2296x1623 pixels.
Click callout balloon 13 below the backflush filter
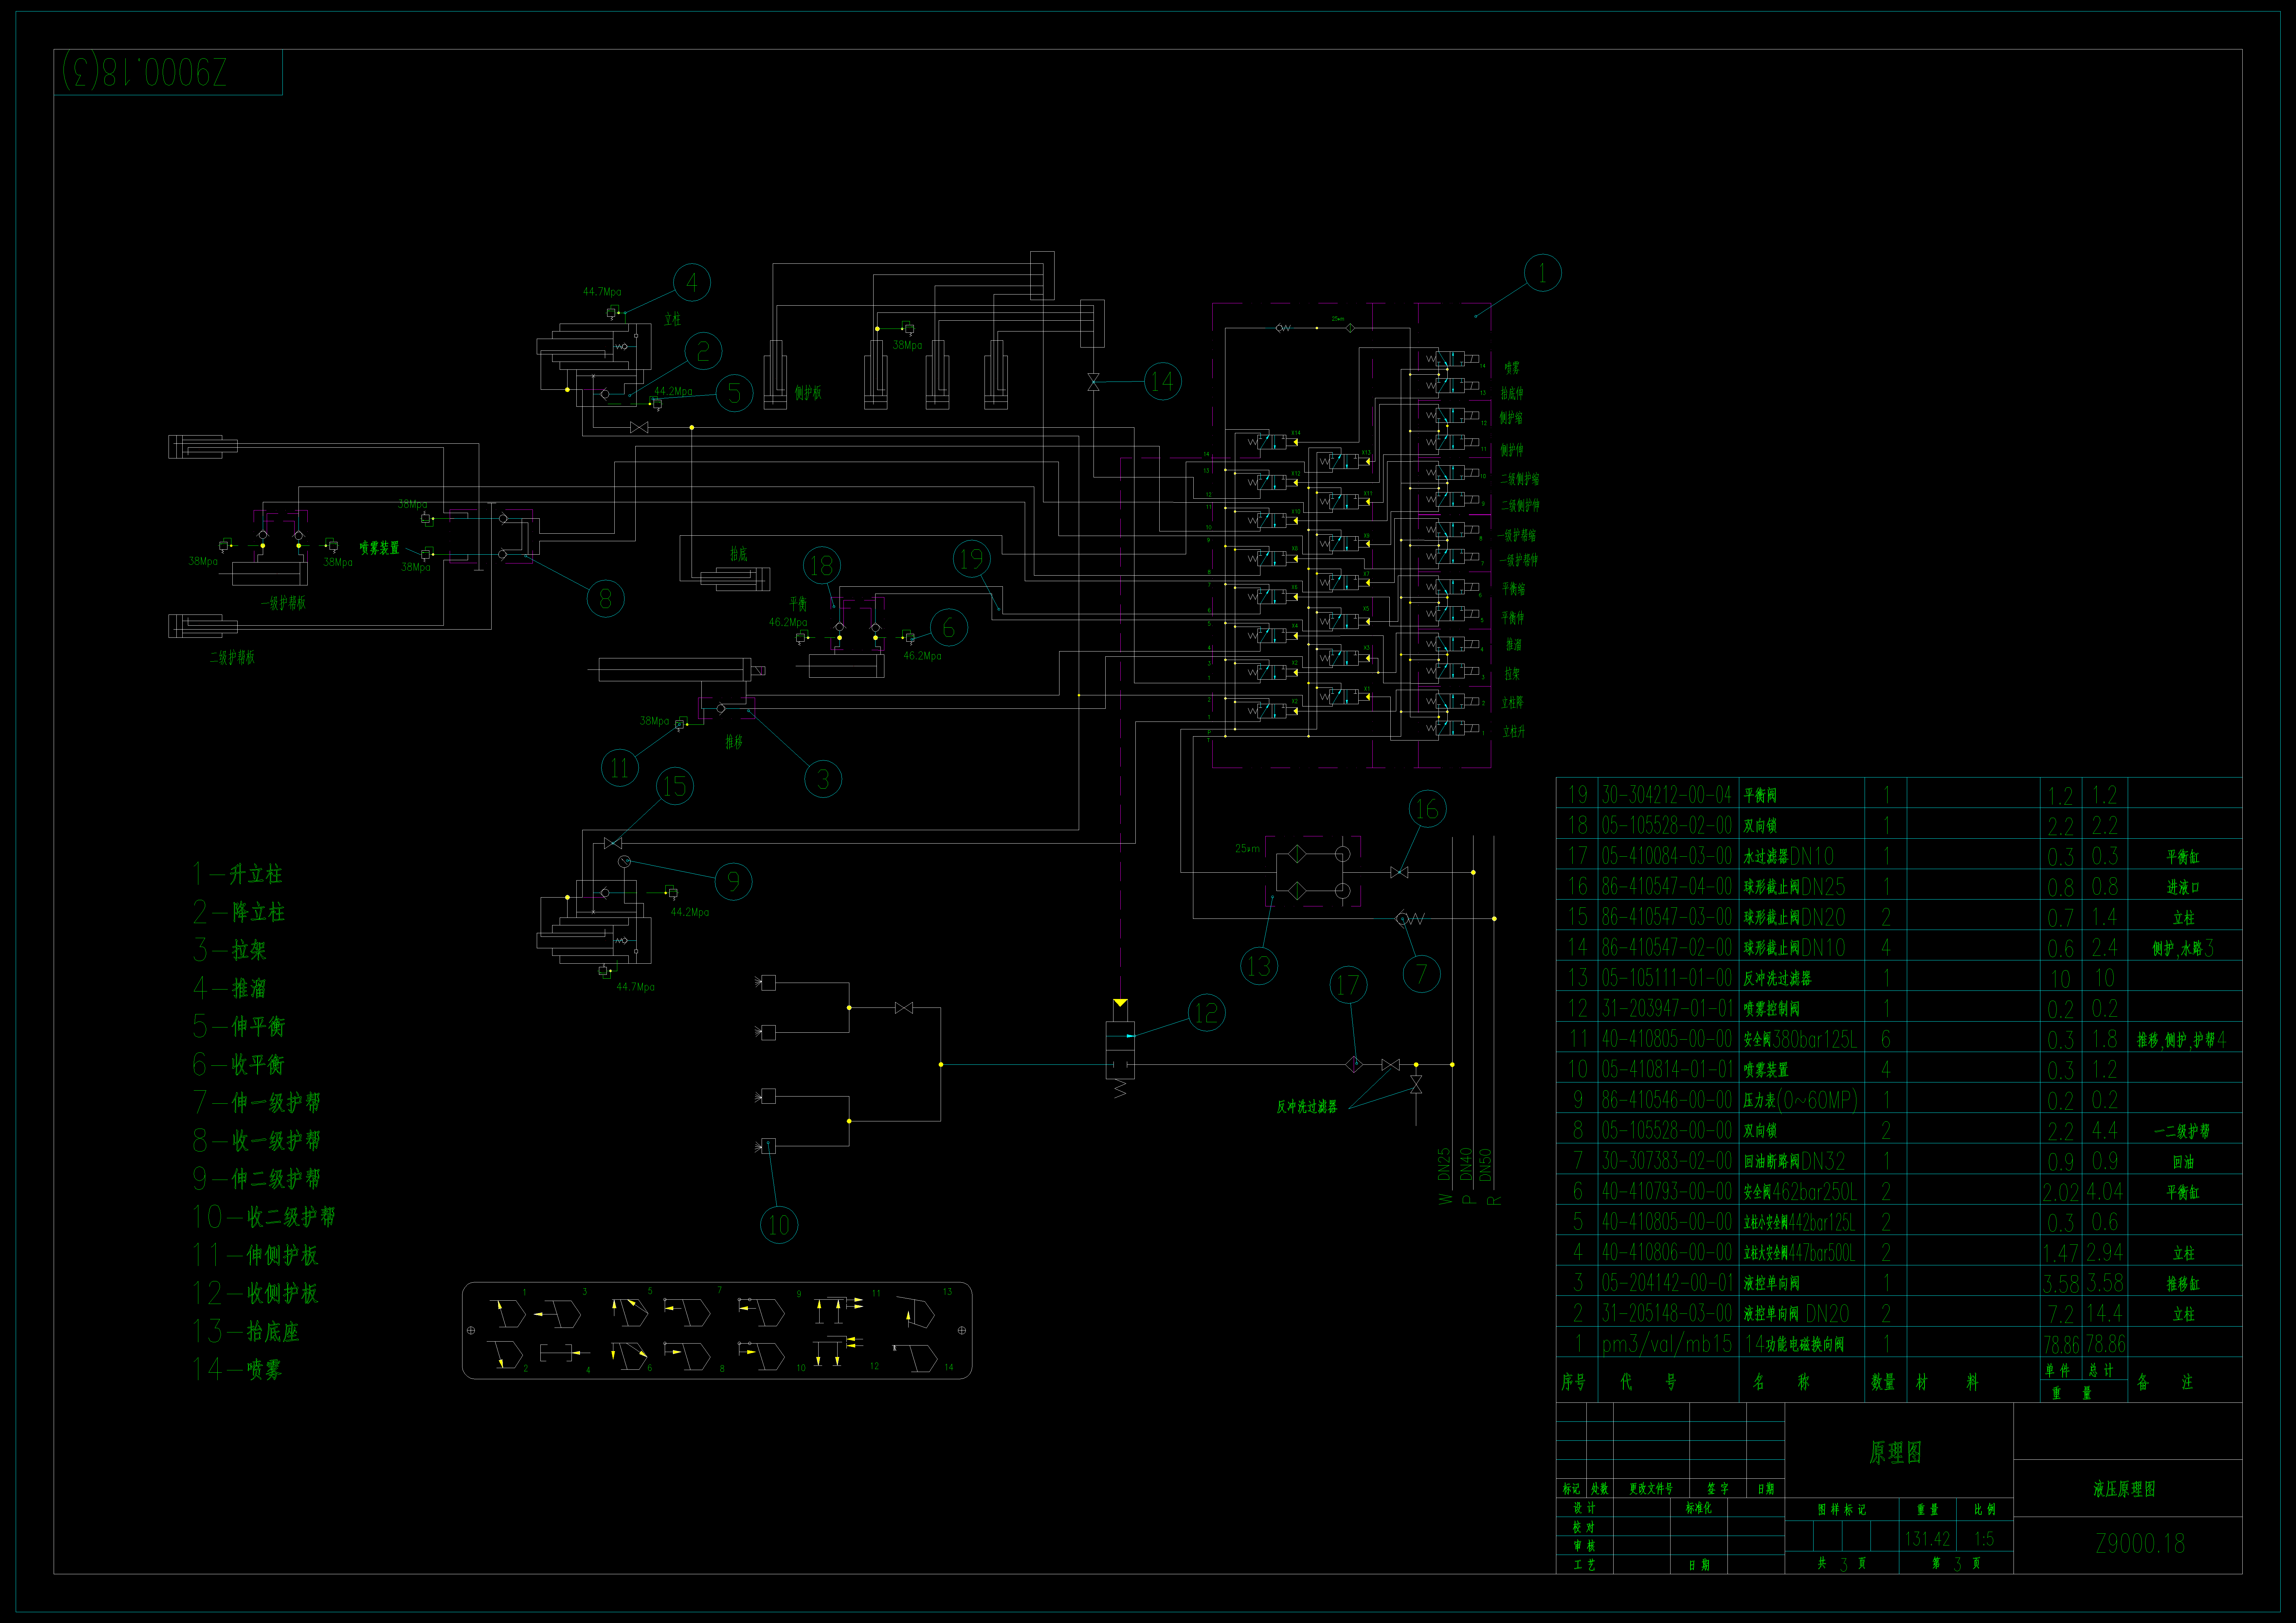coord(1259,966)
